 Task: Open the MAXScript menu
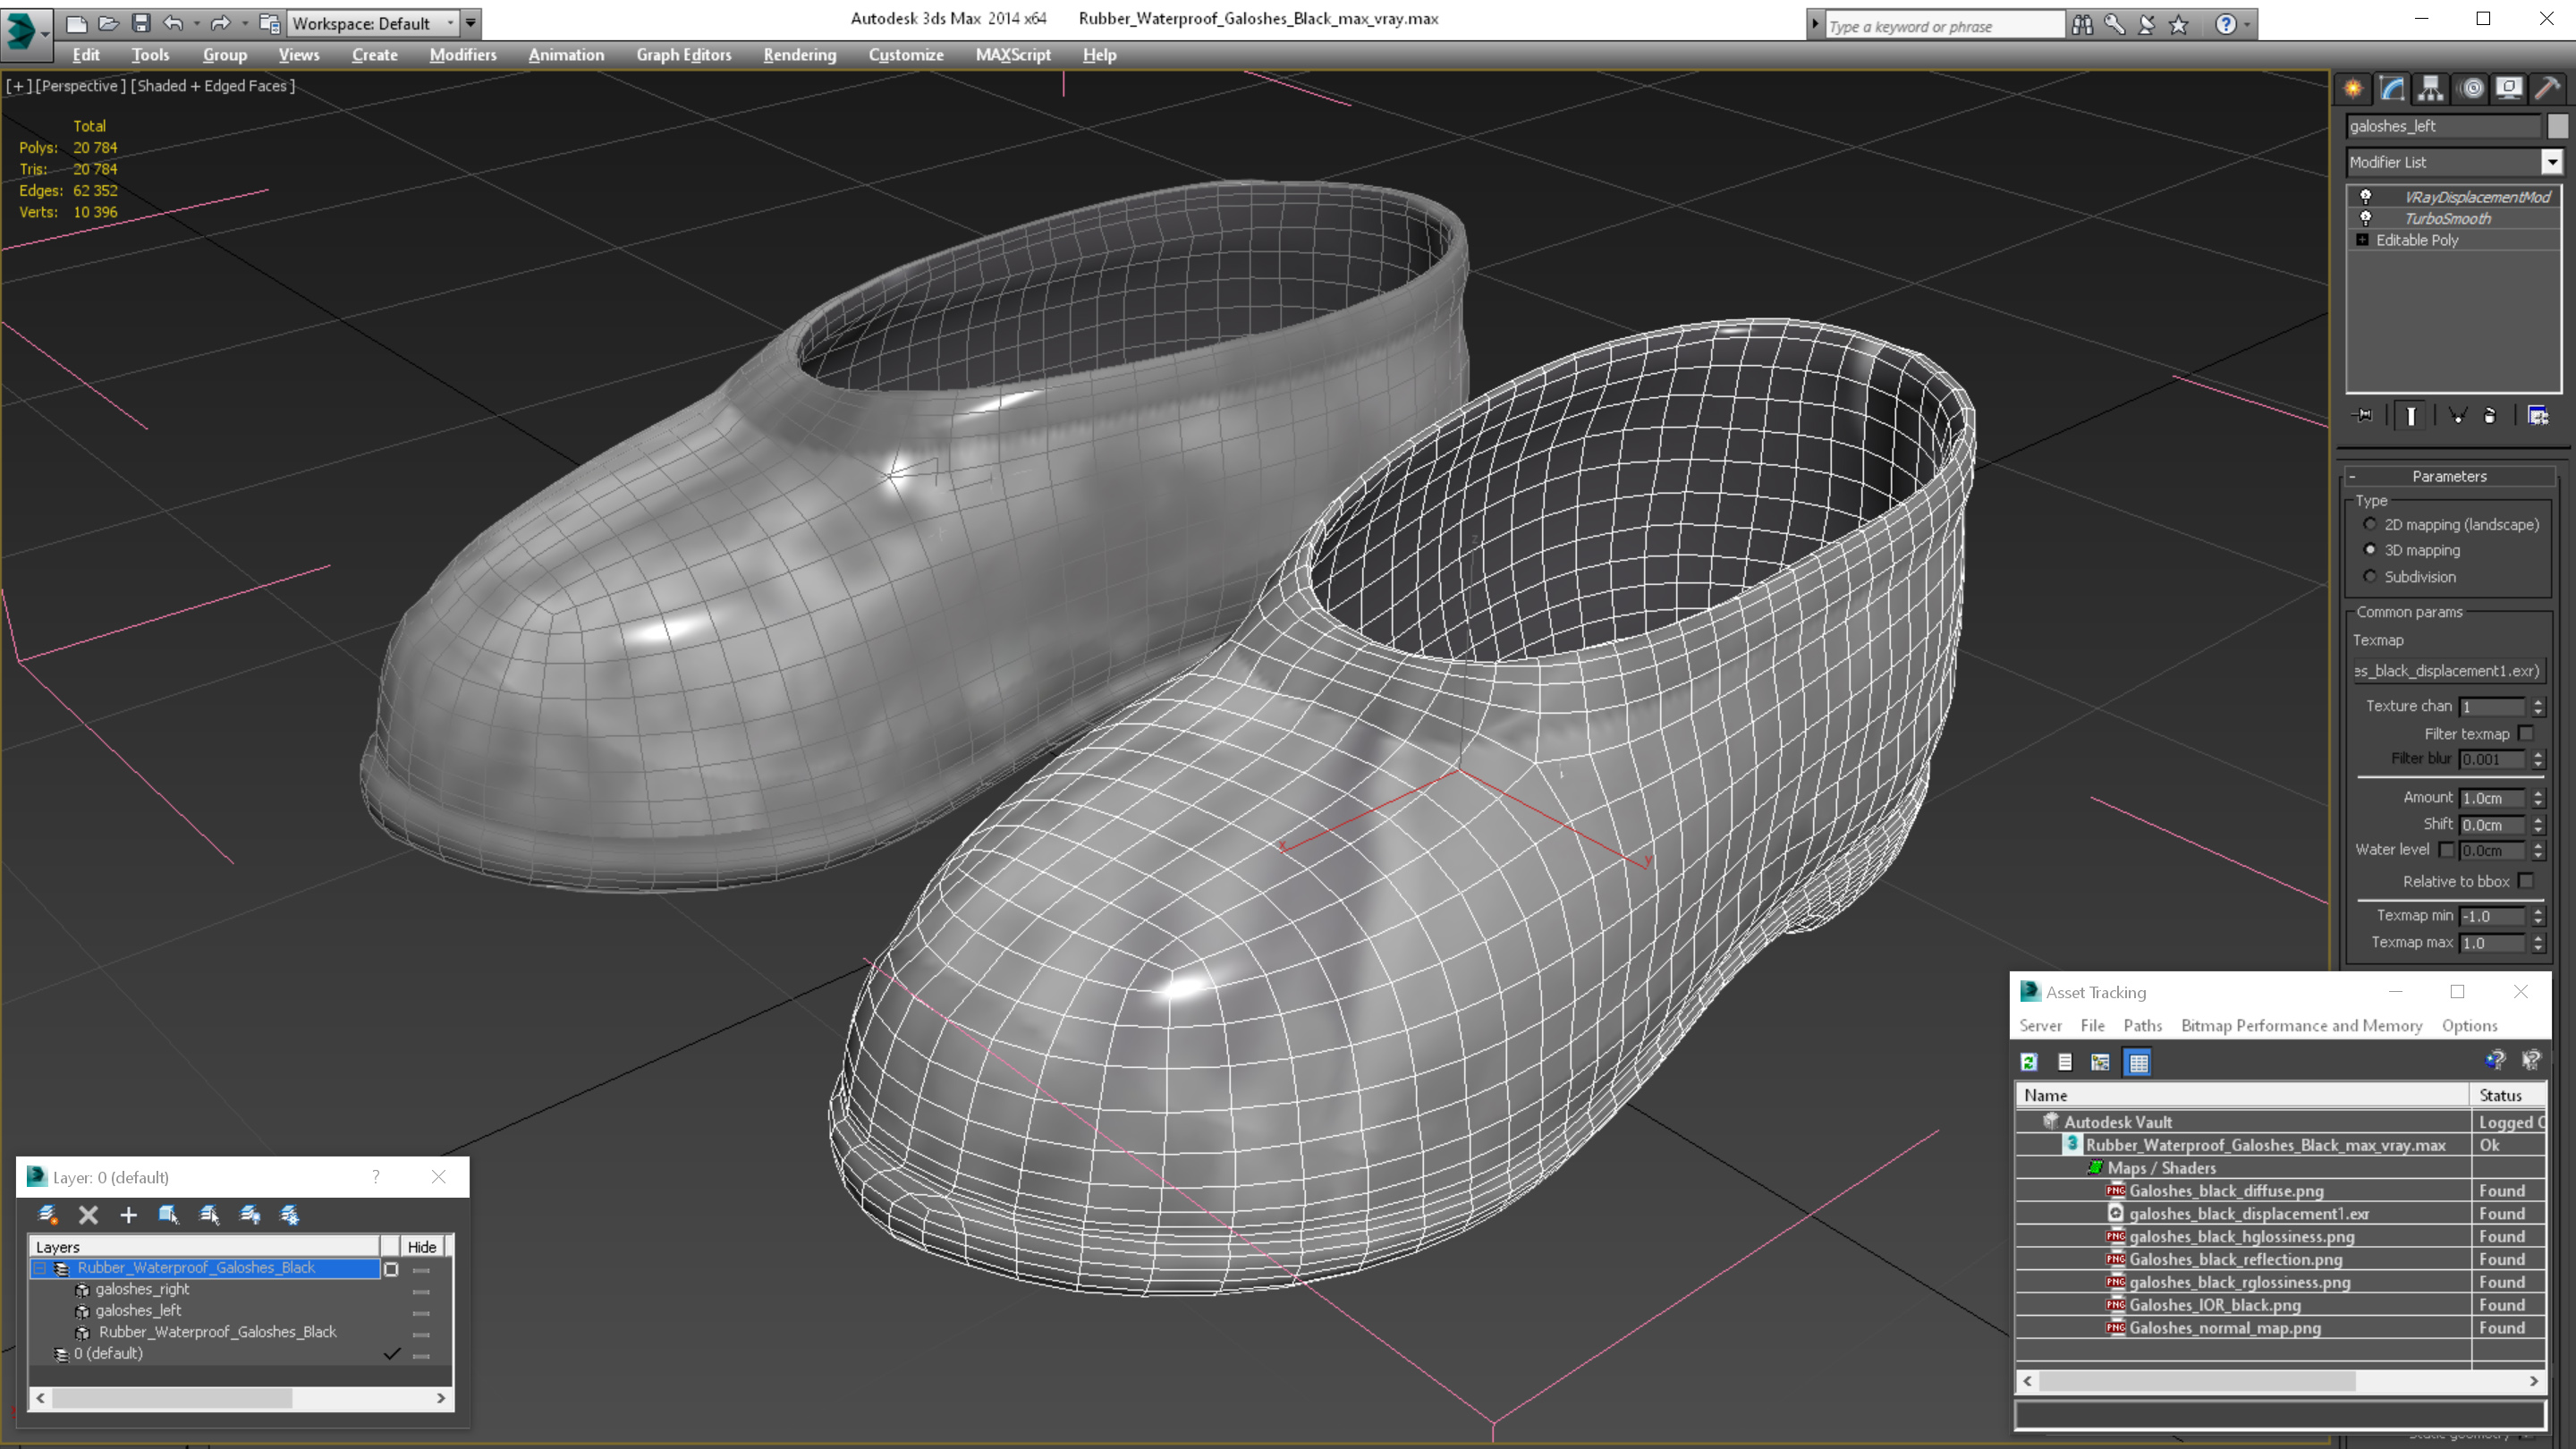tap(1013, 55)
